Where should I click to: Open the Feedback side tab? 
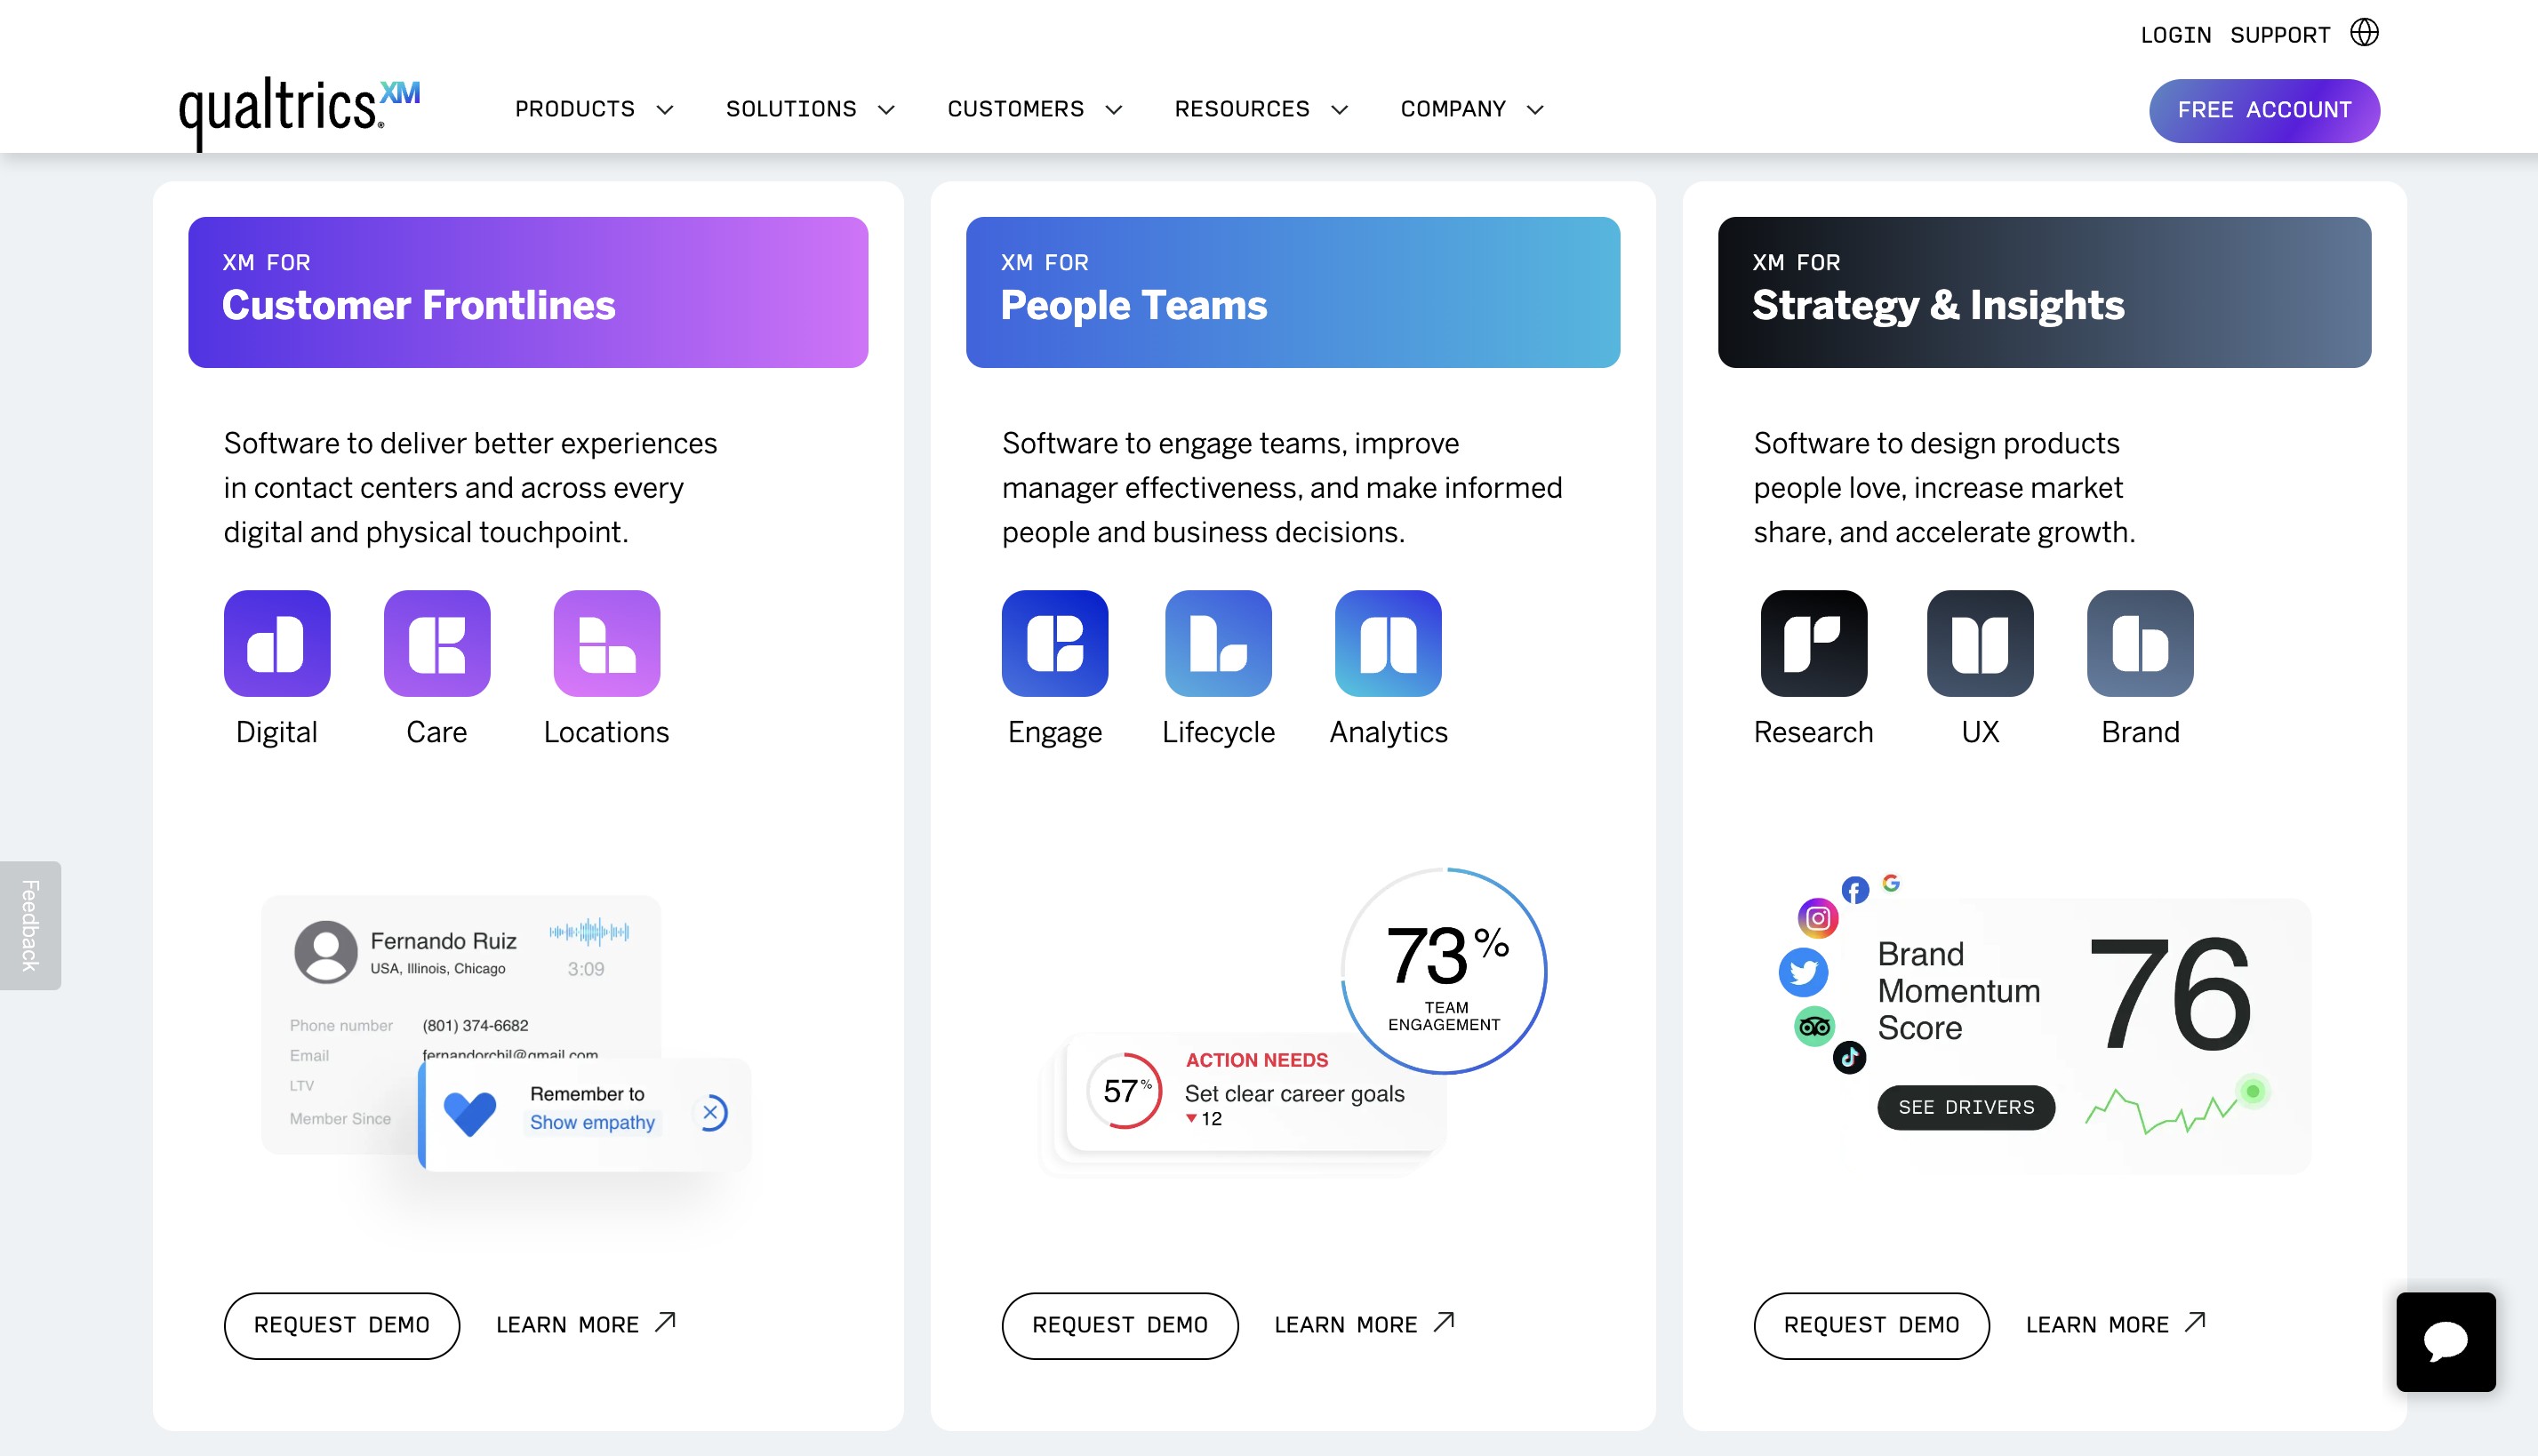point(30,925)
